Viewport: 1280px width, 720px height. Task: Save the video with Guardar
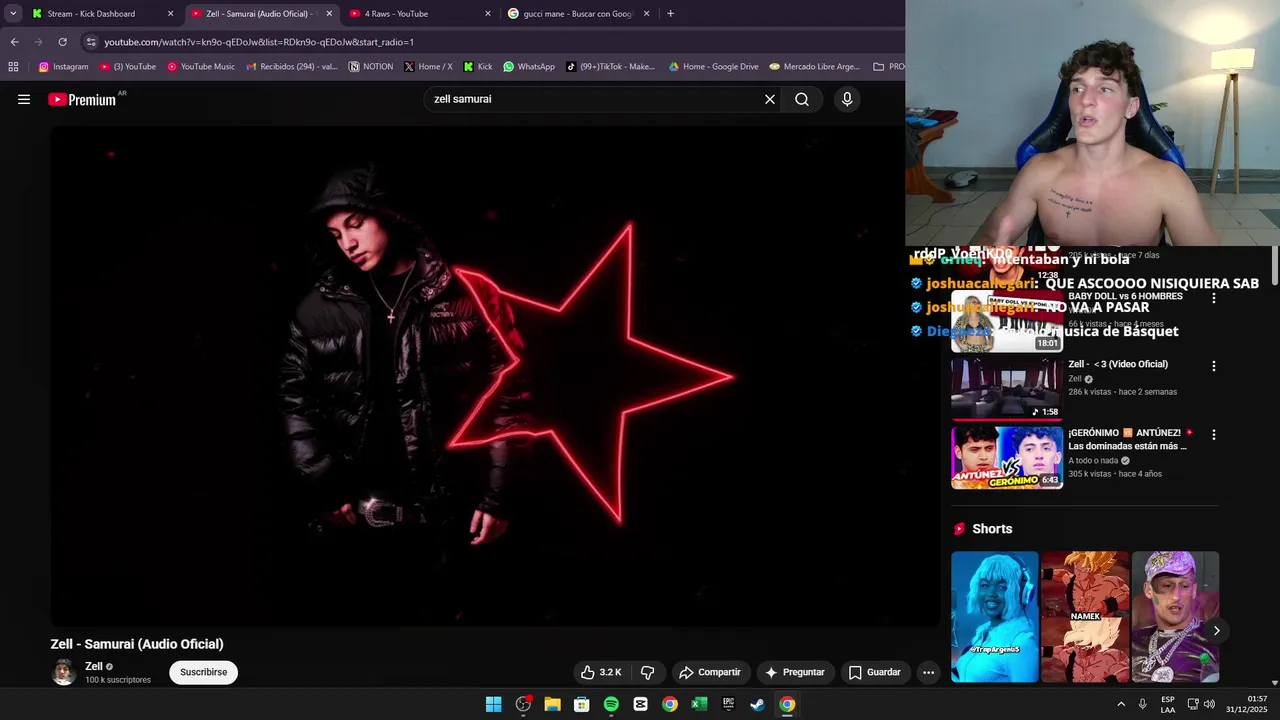(875, 672)
